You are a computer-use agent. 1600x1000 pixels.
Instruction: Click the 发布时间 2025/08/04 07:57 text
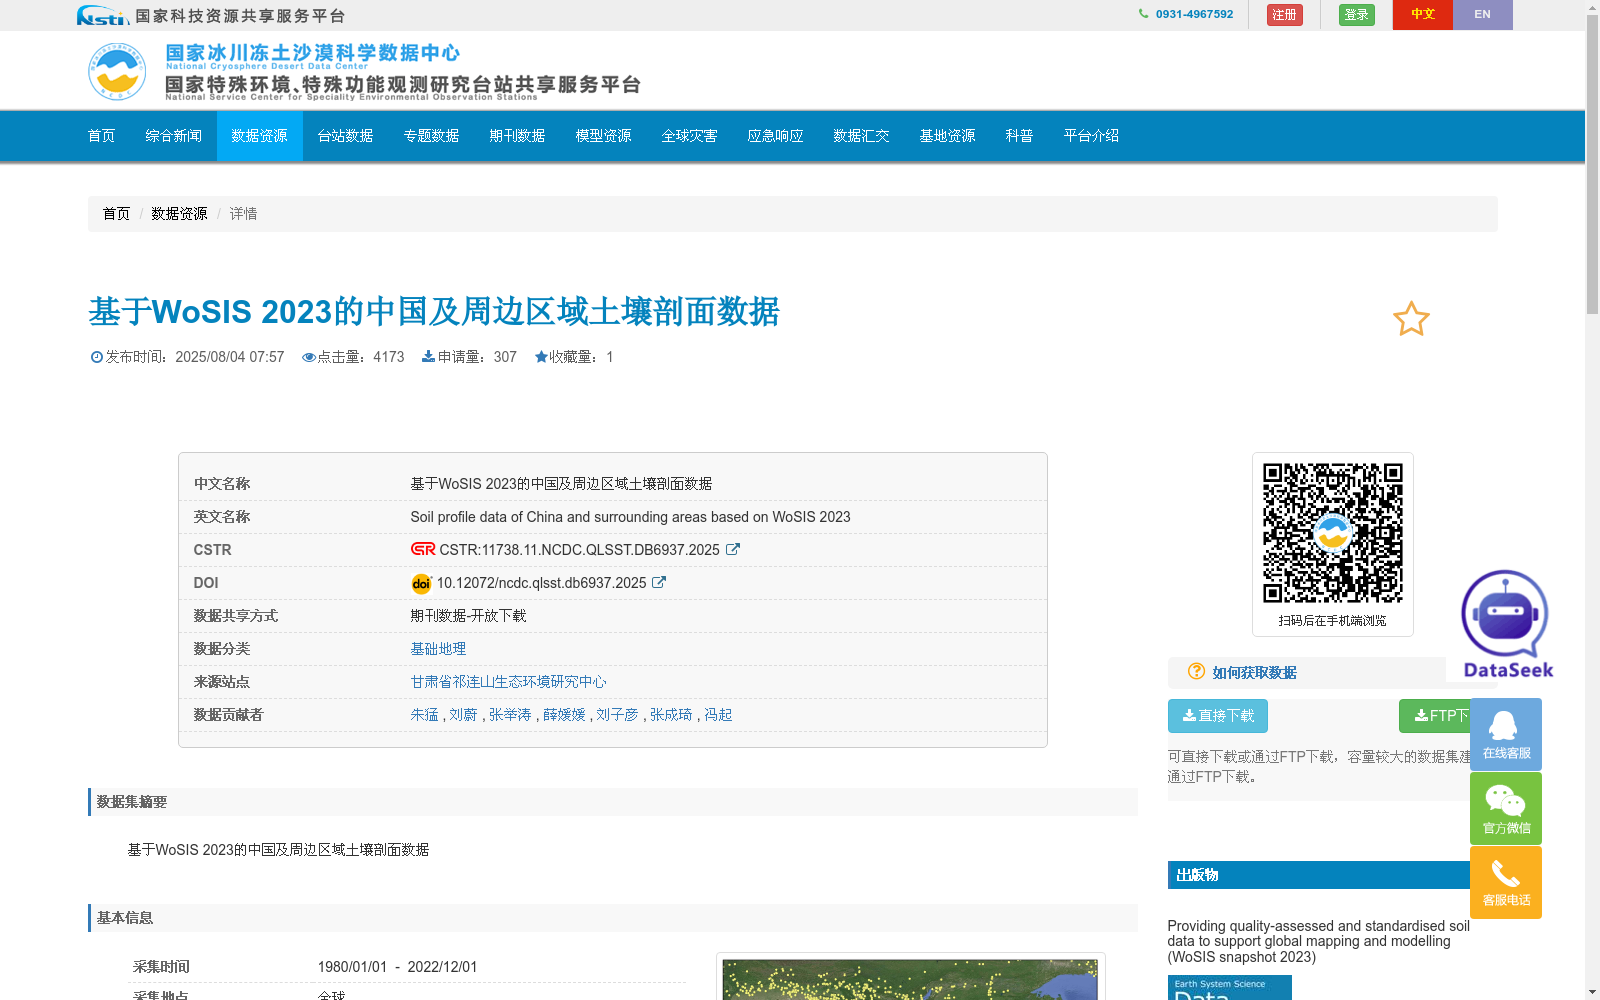pos(187,357)
